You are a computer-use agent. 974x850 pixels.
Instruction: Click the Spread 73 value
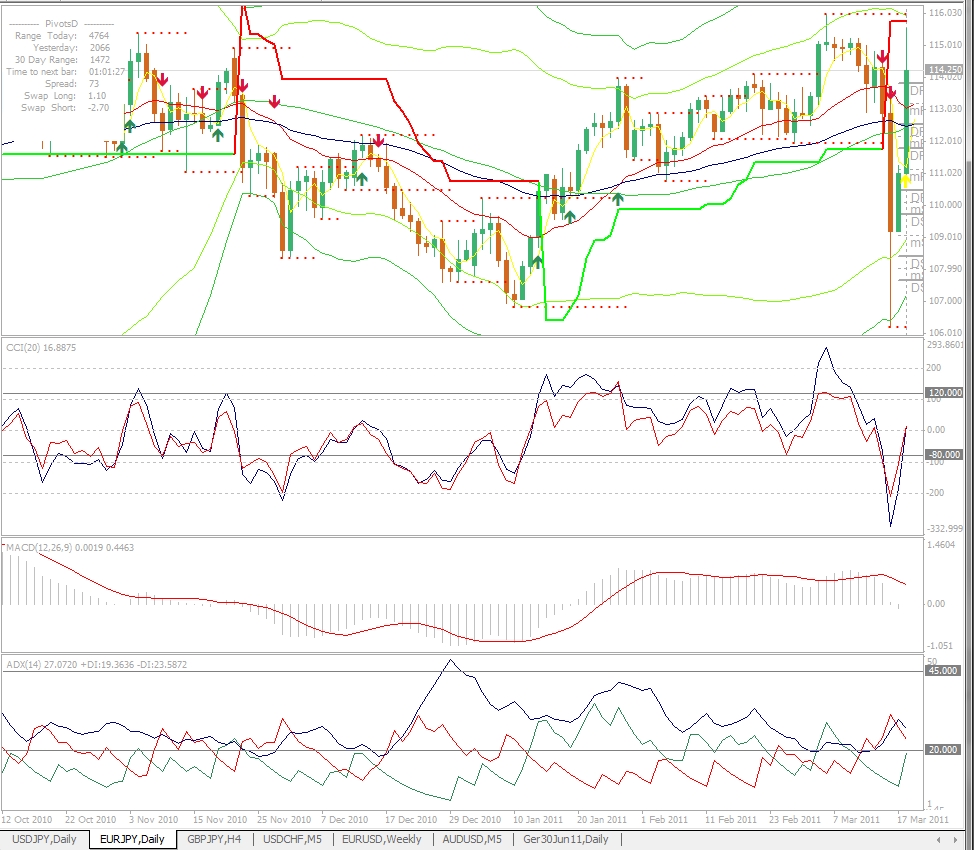pyautogui.click(x=94, y=83)
